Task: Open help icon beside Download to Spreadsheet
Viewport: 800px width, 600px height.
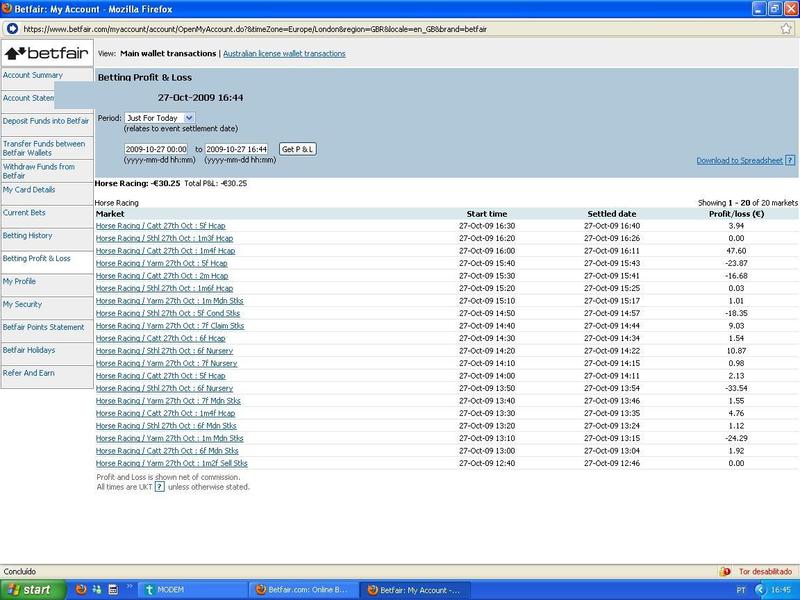Action: [x=790, y=160]
